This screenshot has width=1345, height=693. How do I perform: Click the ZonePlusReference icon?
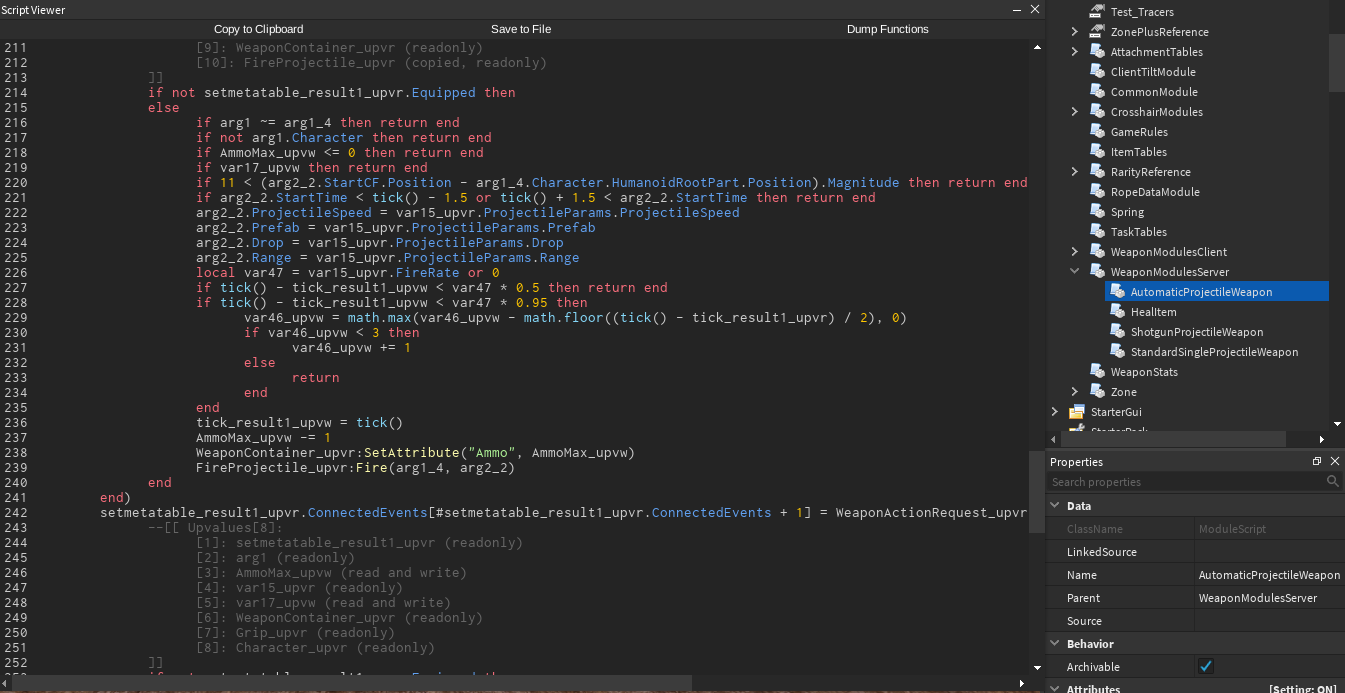[x=1096, y=32]
